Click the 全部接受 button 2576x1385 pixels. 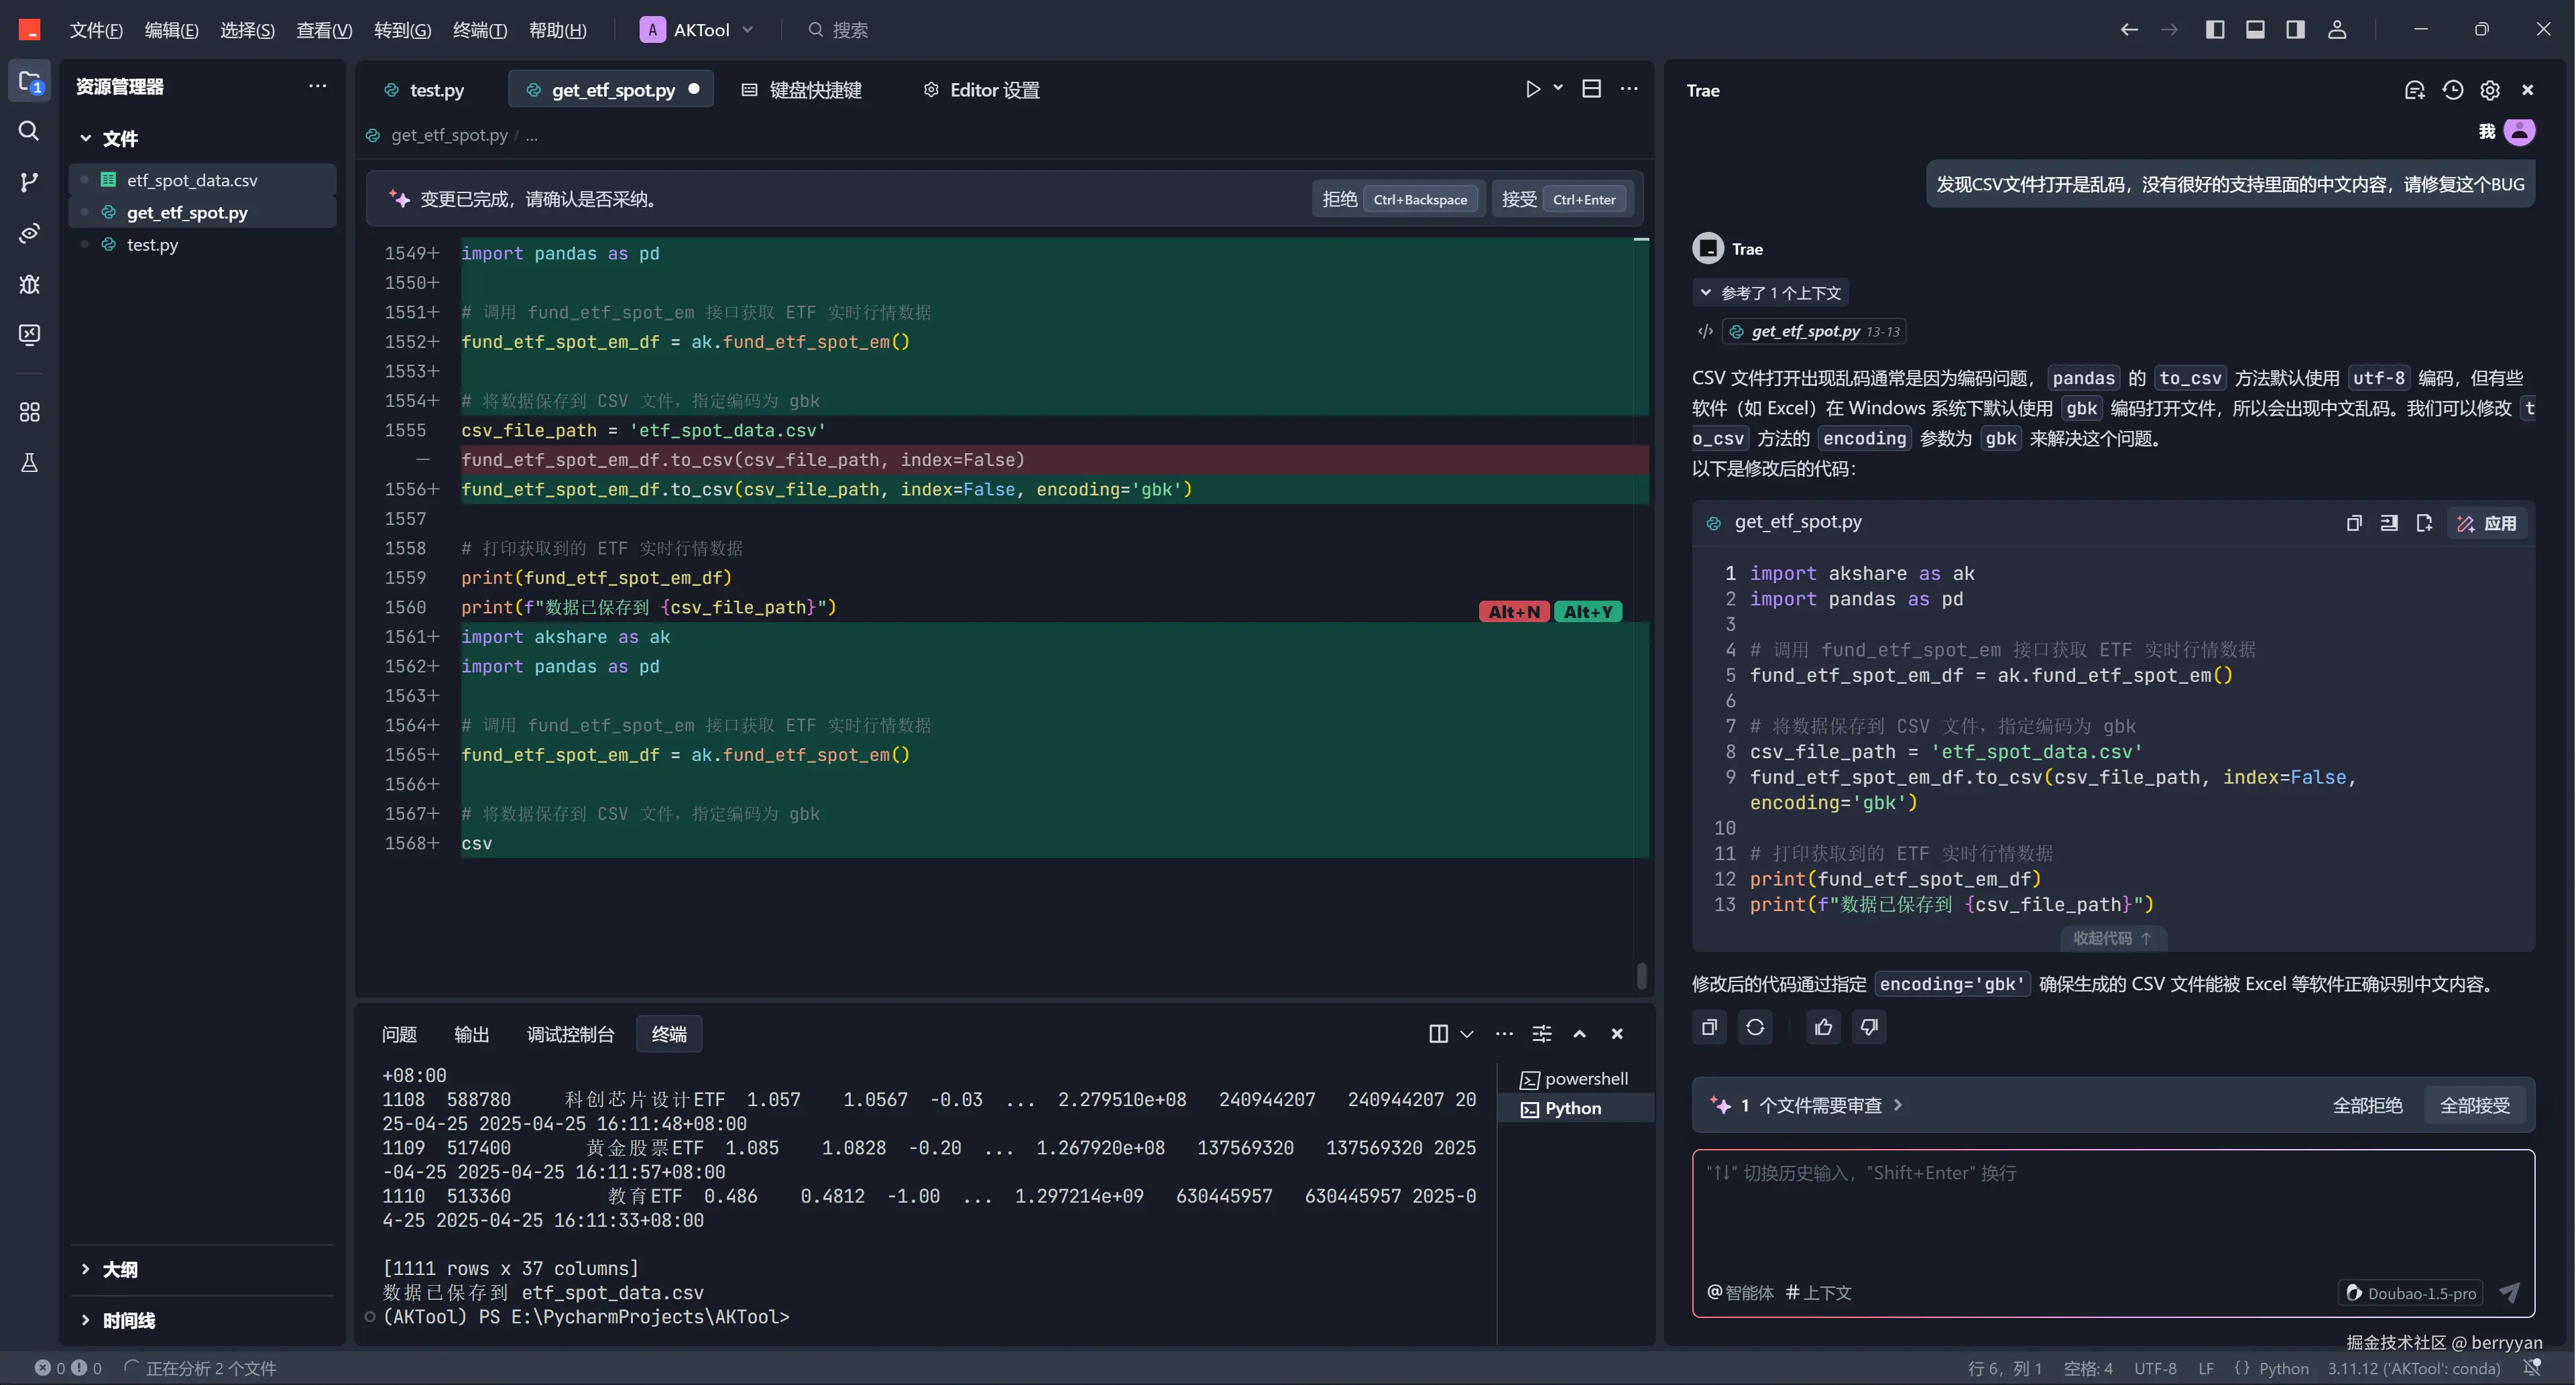point(2474,1105)
